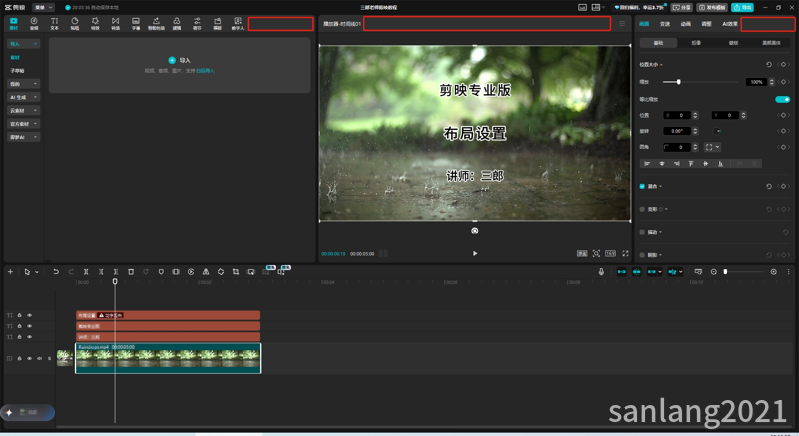This screenshot has width=799, height=436.
Task: Open the selection tool dropdown arrow in timeline toolbar
Action: [37, 272]
